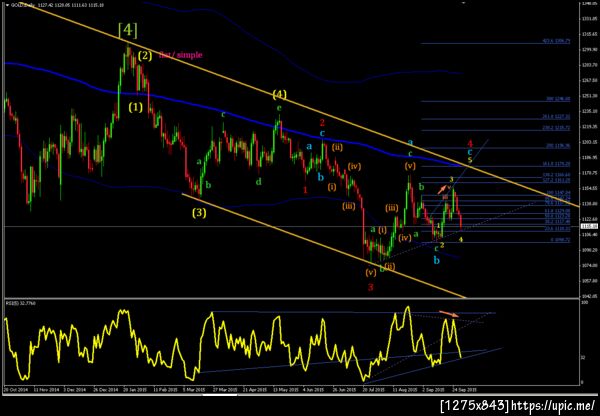This screenshot has height=416, width=600.
Task: Click the '13 May 2015' date label
Action: click(x=285, y=389)
